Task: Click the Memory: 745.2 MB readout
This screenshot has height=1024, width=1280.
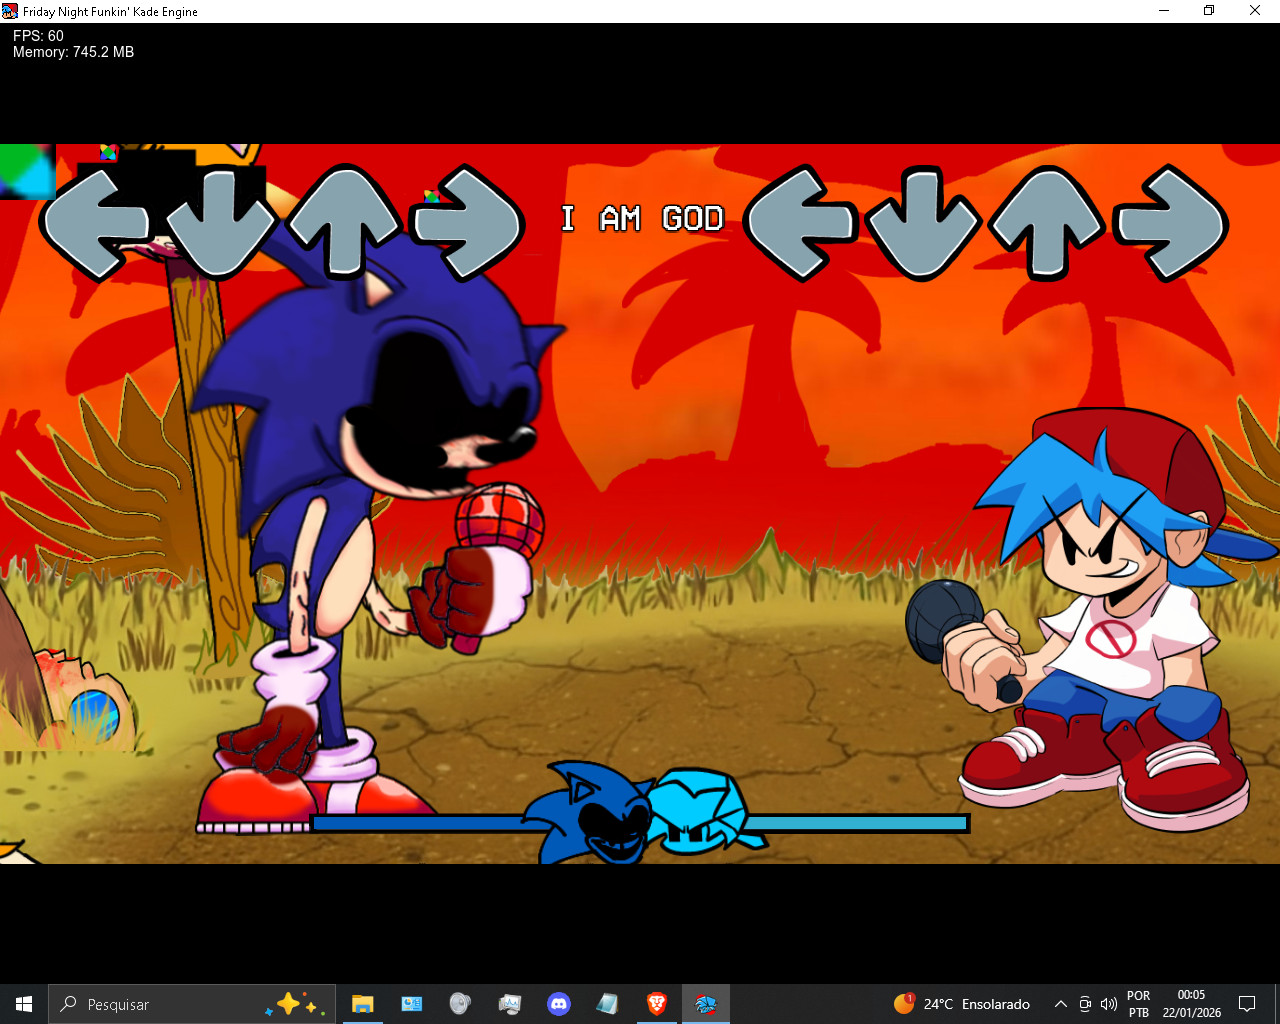Action: coord(73,52)
